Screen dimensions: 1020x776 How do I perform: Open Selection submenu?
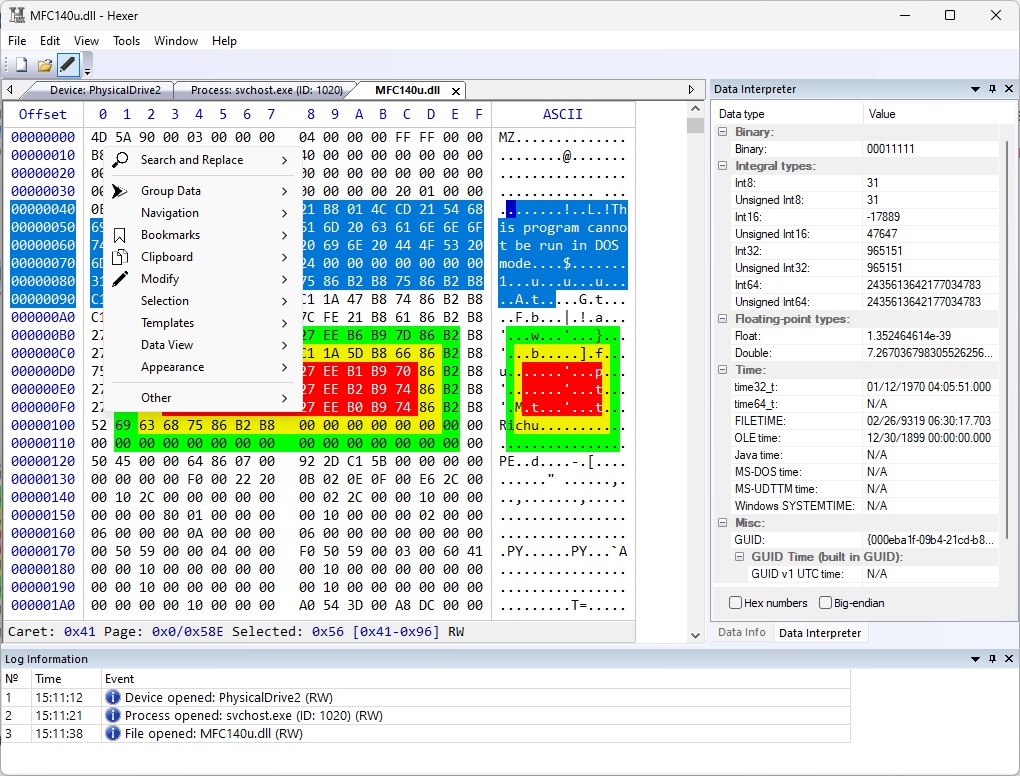205,301
